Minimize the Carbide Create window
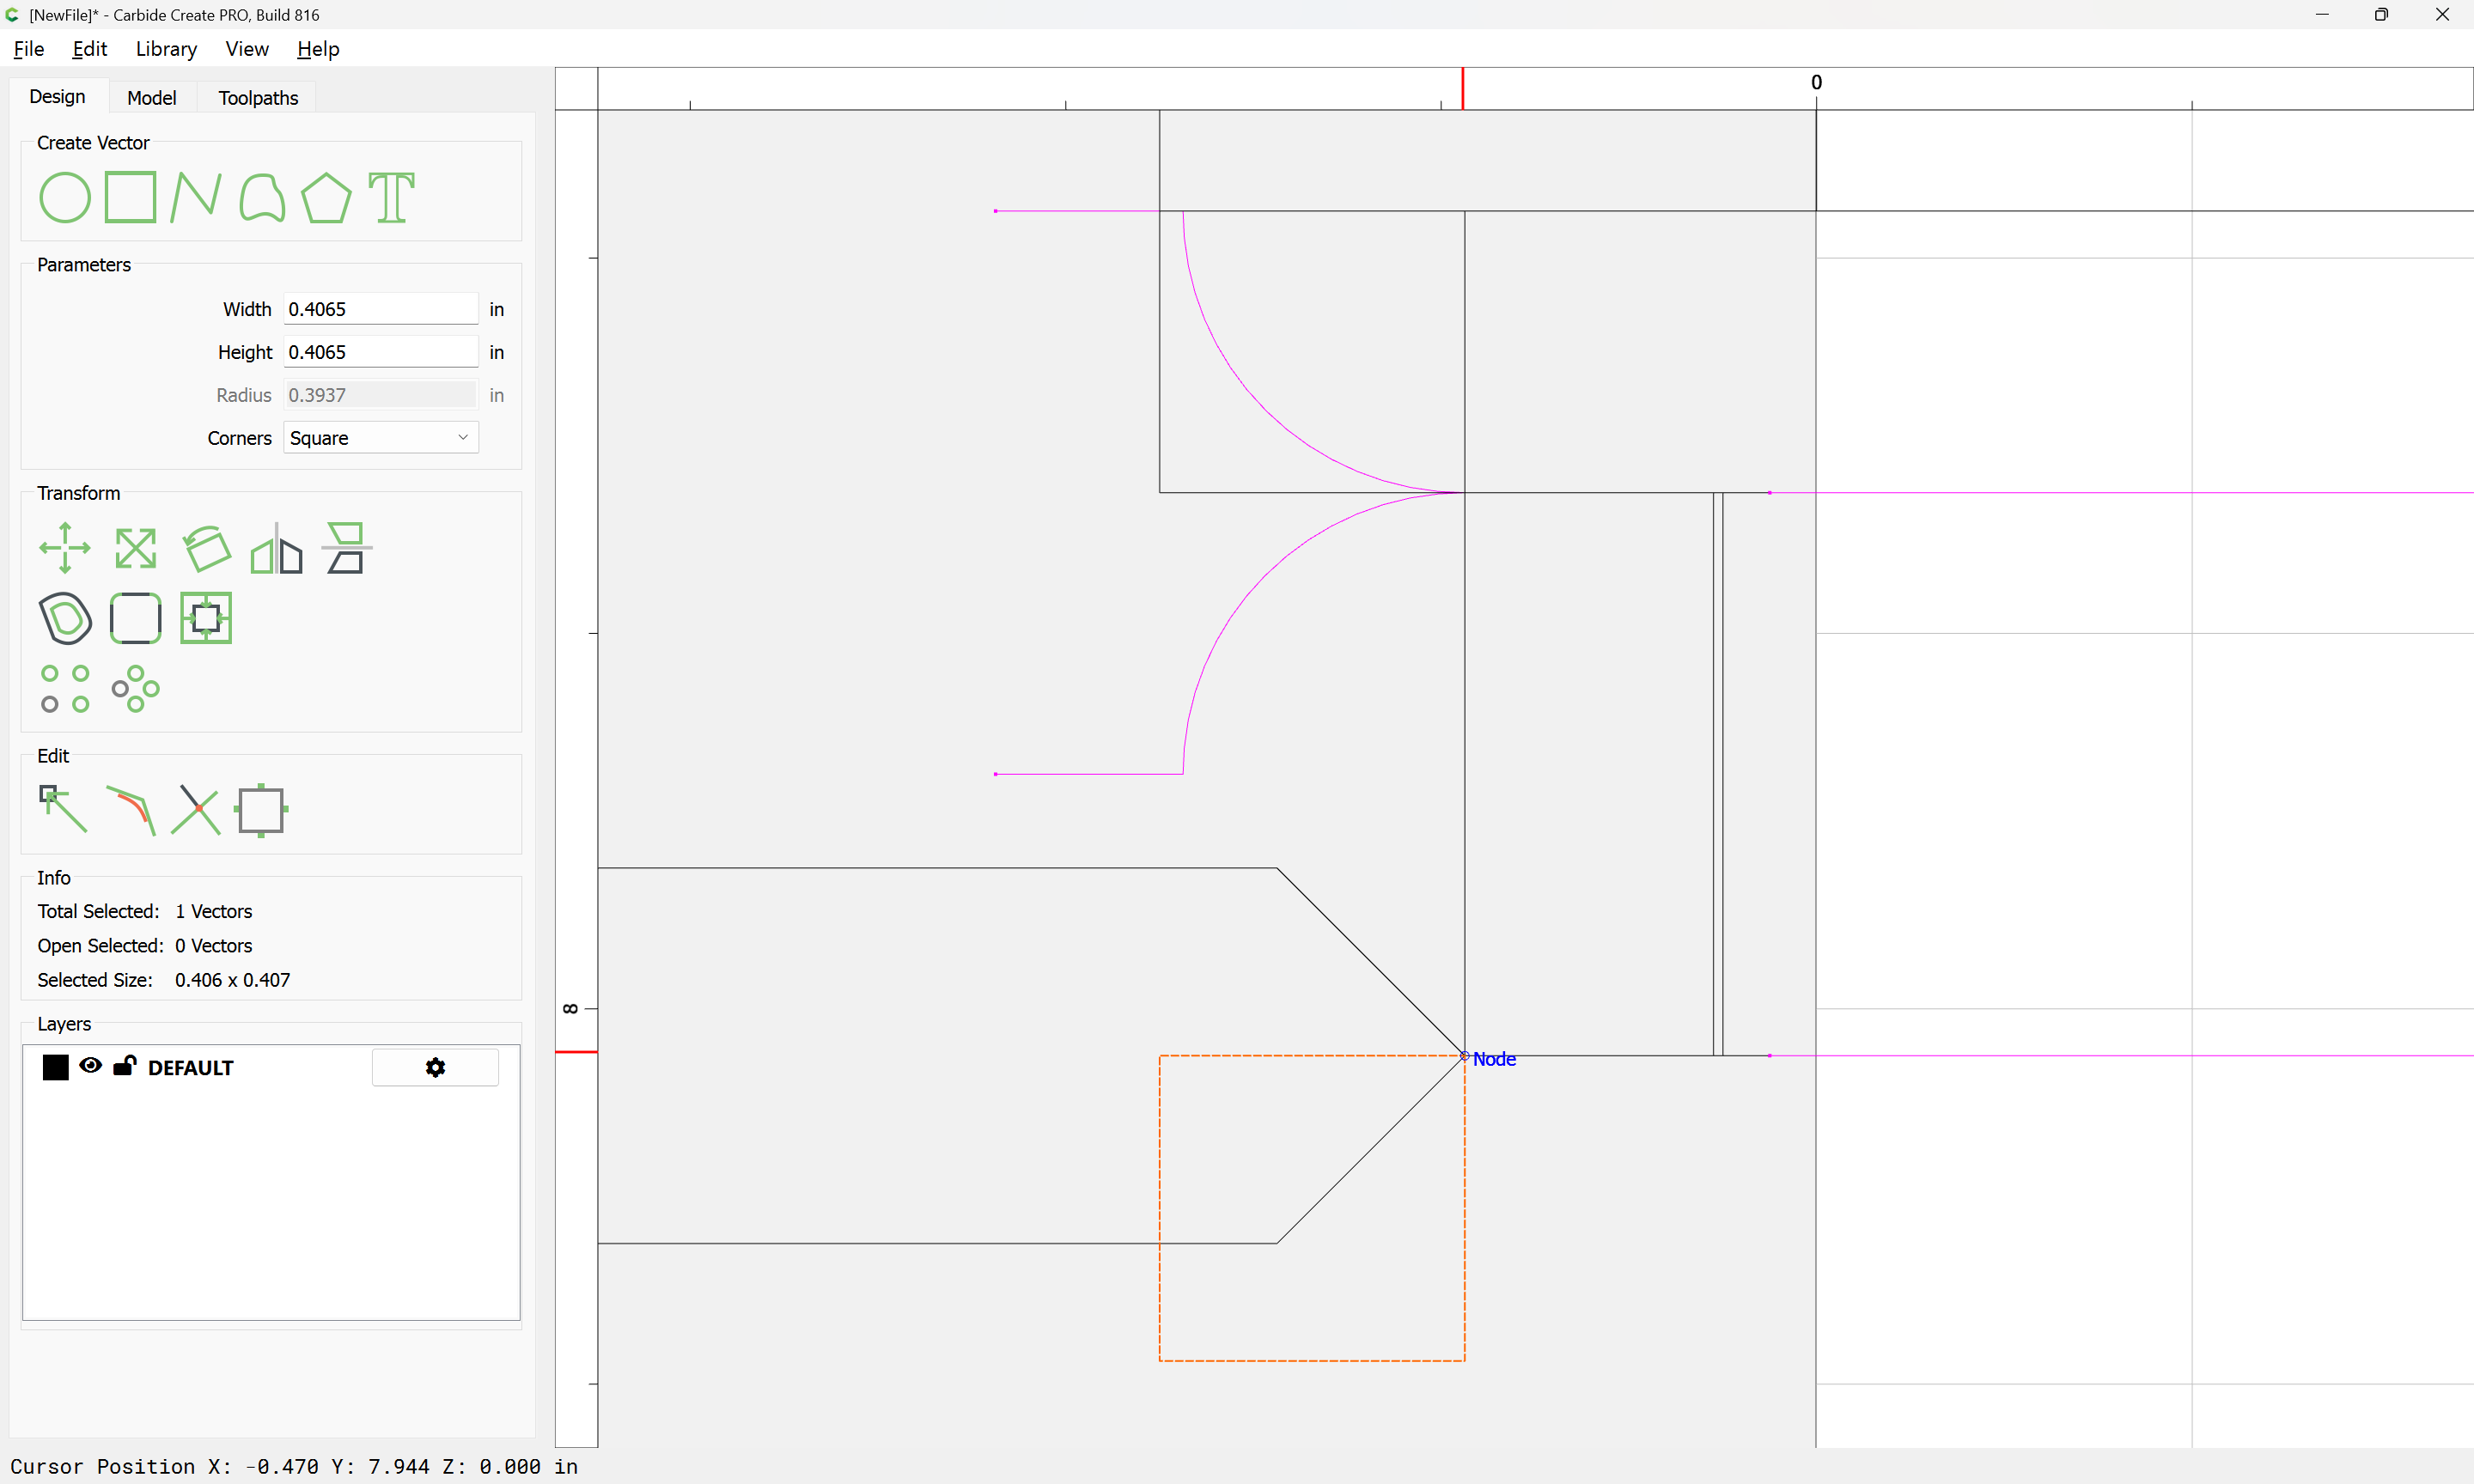2474x1484 pixels. coord(2322,14)
